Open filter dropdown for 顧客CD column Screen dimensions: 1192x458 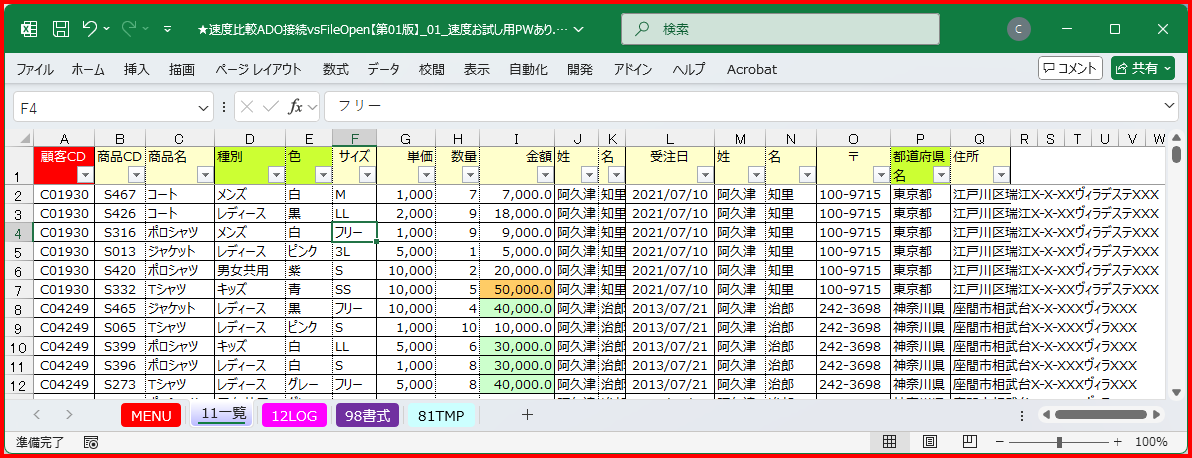pyautogui.click(x=84, y=175)
